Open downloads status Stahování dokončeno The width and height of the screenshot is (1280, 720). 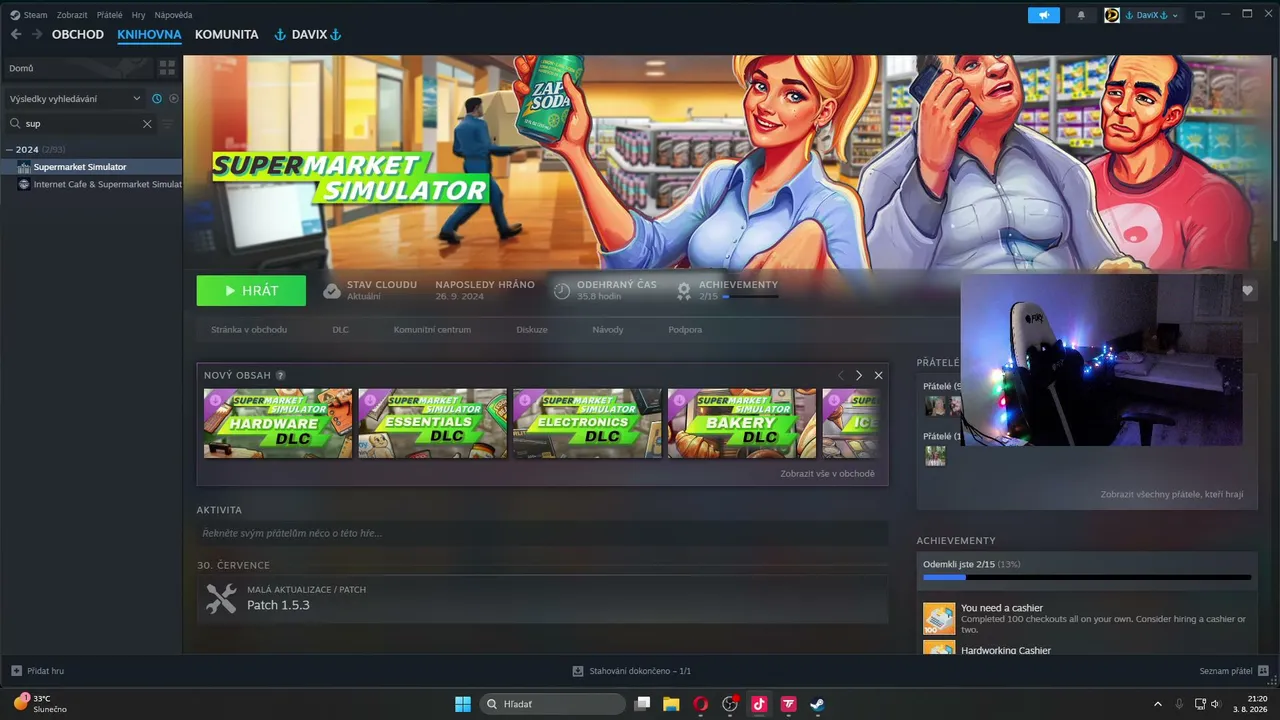pos(631,671)
